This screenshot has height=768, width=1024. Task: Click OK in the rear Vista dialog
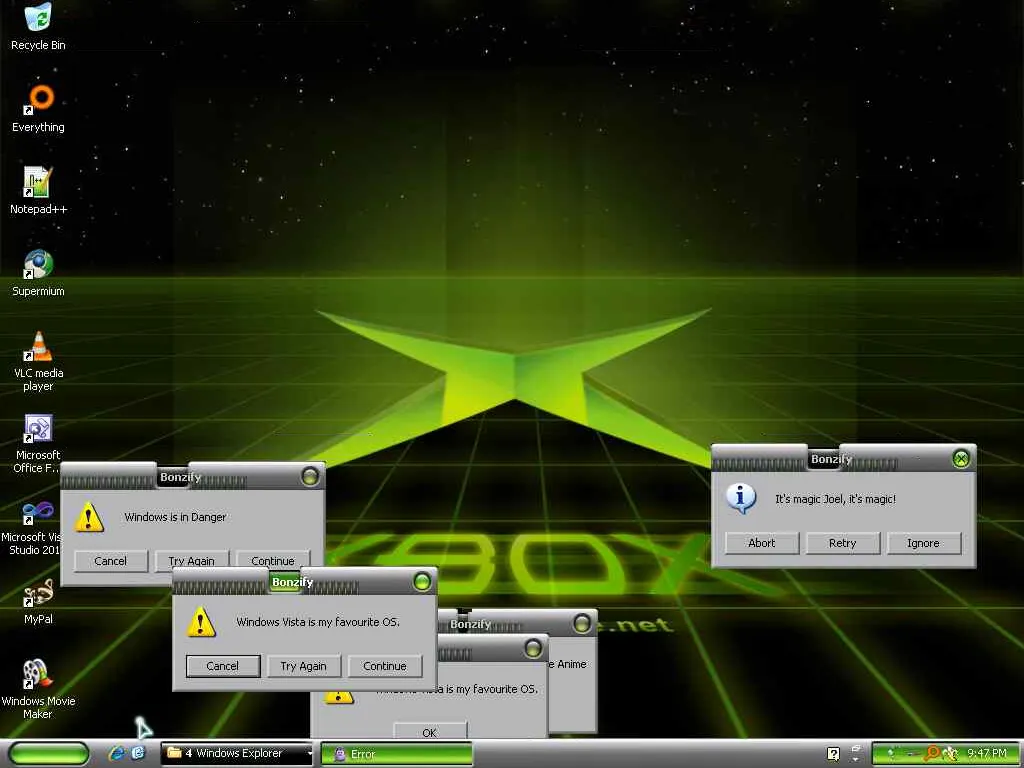click(430, 731)
